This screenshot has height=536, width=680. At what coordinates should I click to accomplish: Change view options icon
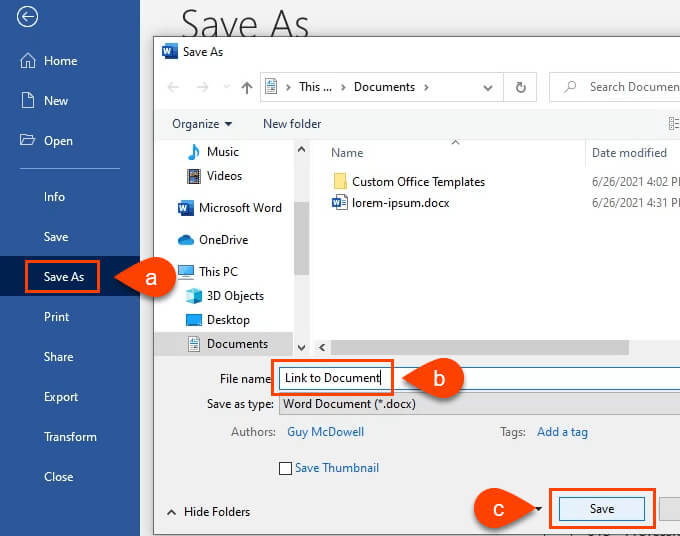(673, 124)
